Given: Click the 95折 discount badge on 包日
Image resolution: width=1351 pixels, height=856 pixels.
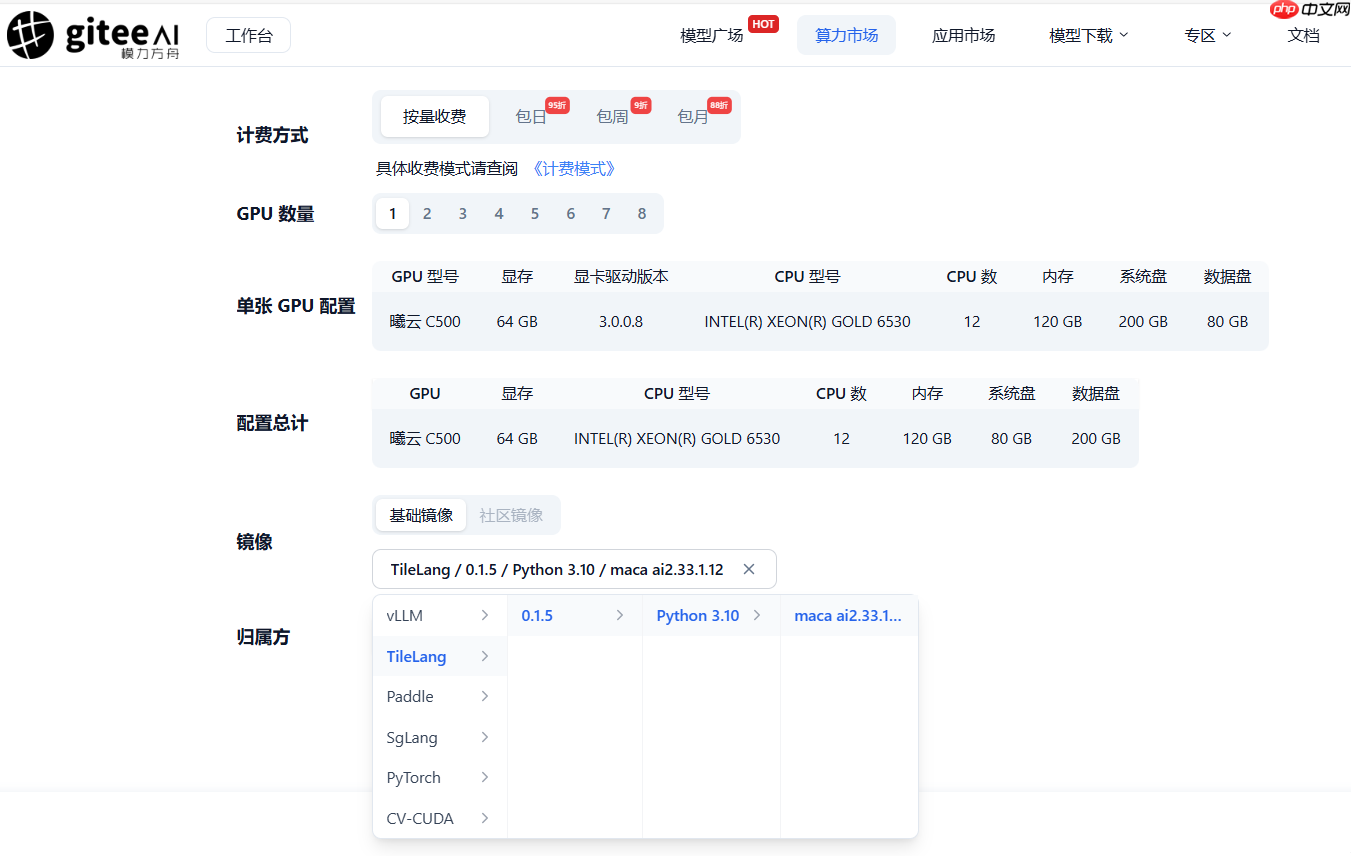Looking at the screenshot, I should pyautogui.click(x=556, y=104).
